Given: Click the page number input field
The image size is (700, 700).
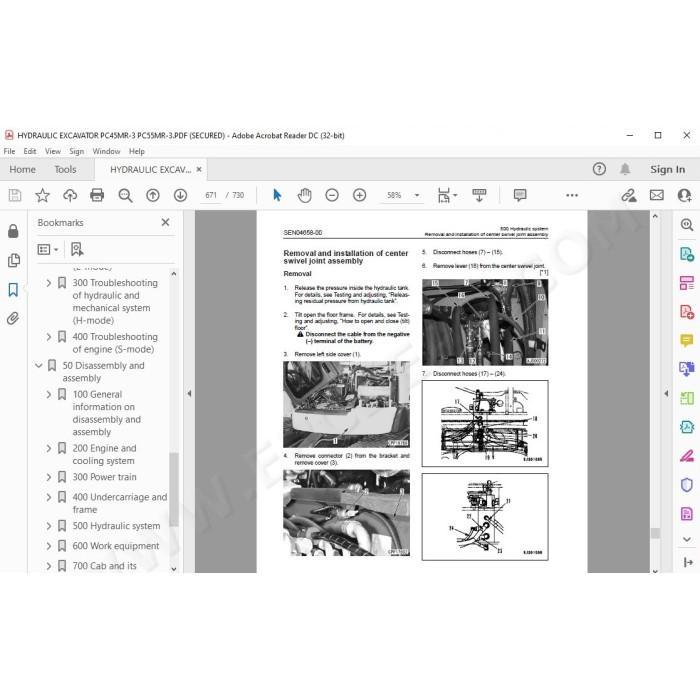Looking at the screenshot, I should pyautogui.click(x=211, y=195).
